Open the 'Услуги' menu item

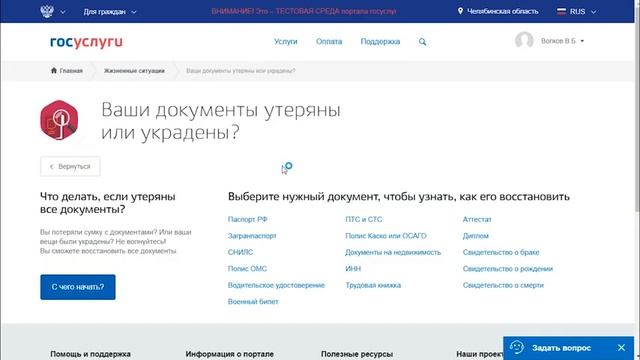(x=286, y=41)
